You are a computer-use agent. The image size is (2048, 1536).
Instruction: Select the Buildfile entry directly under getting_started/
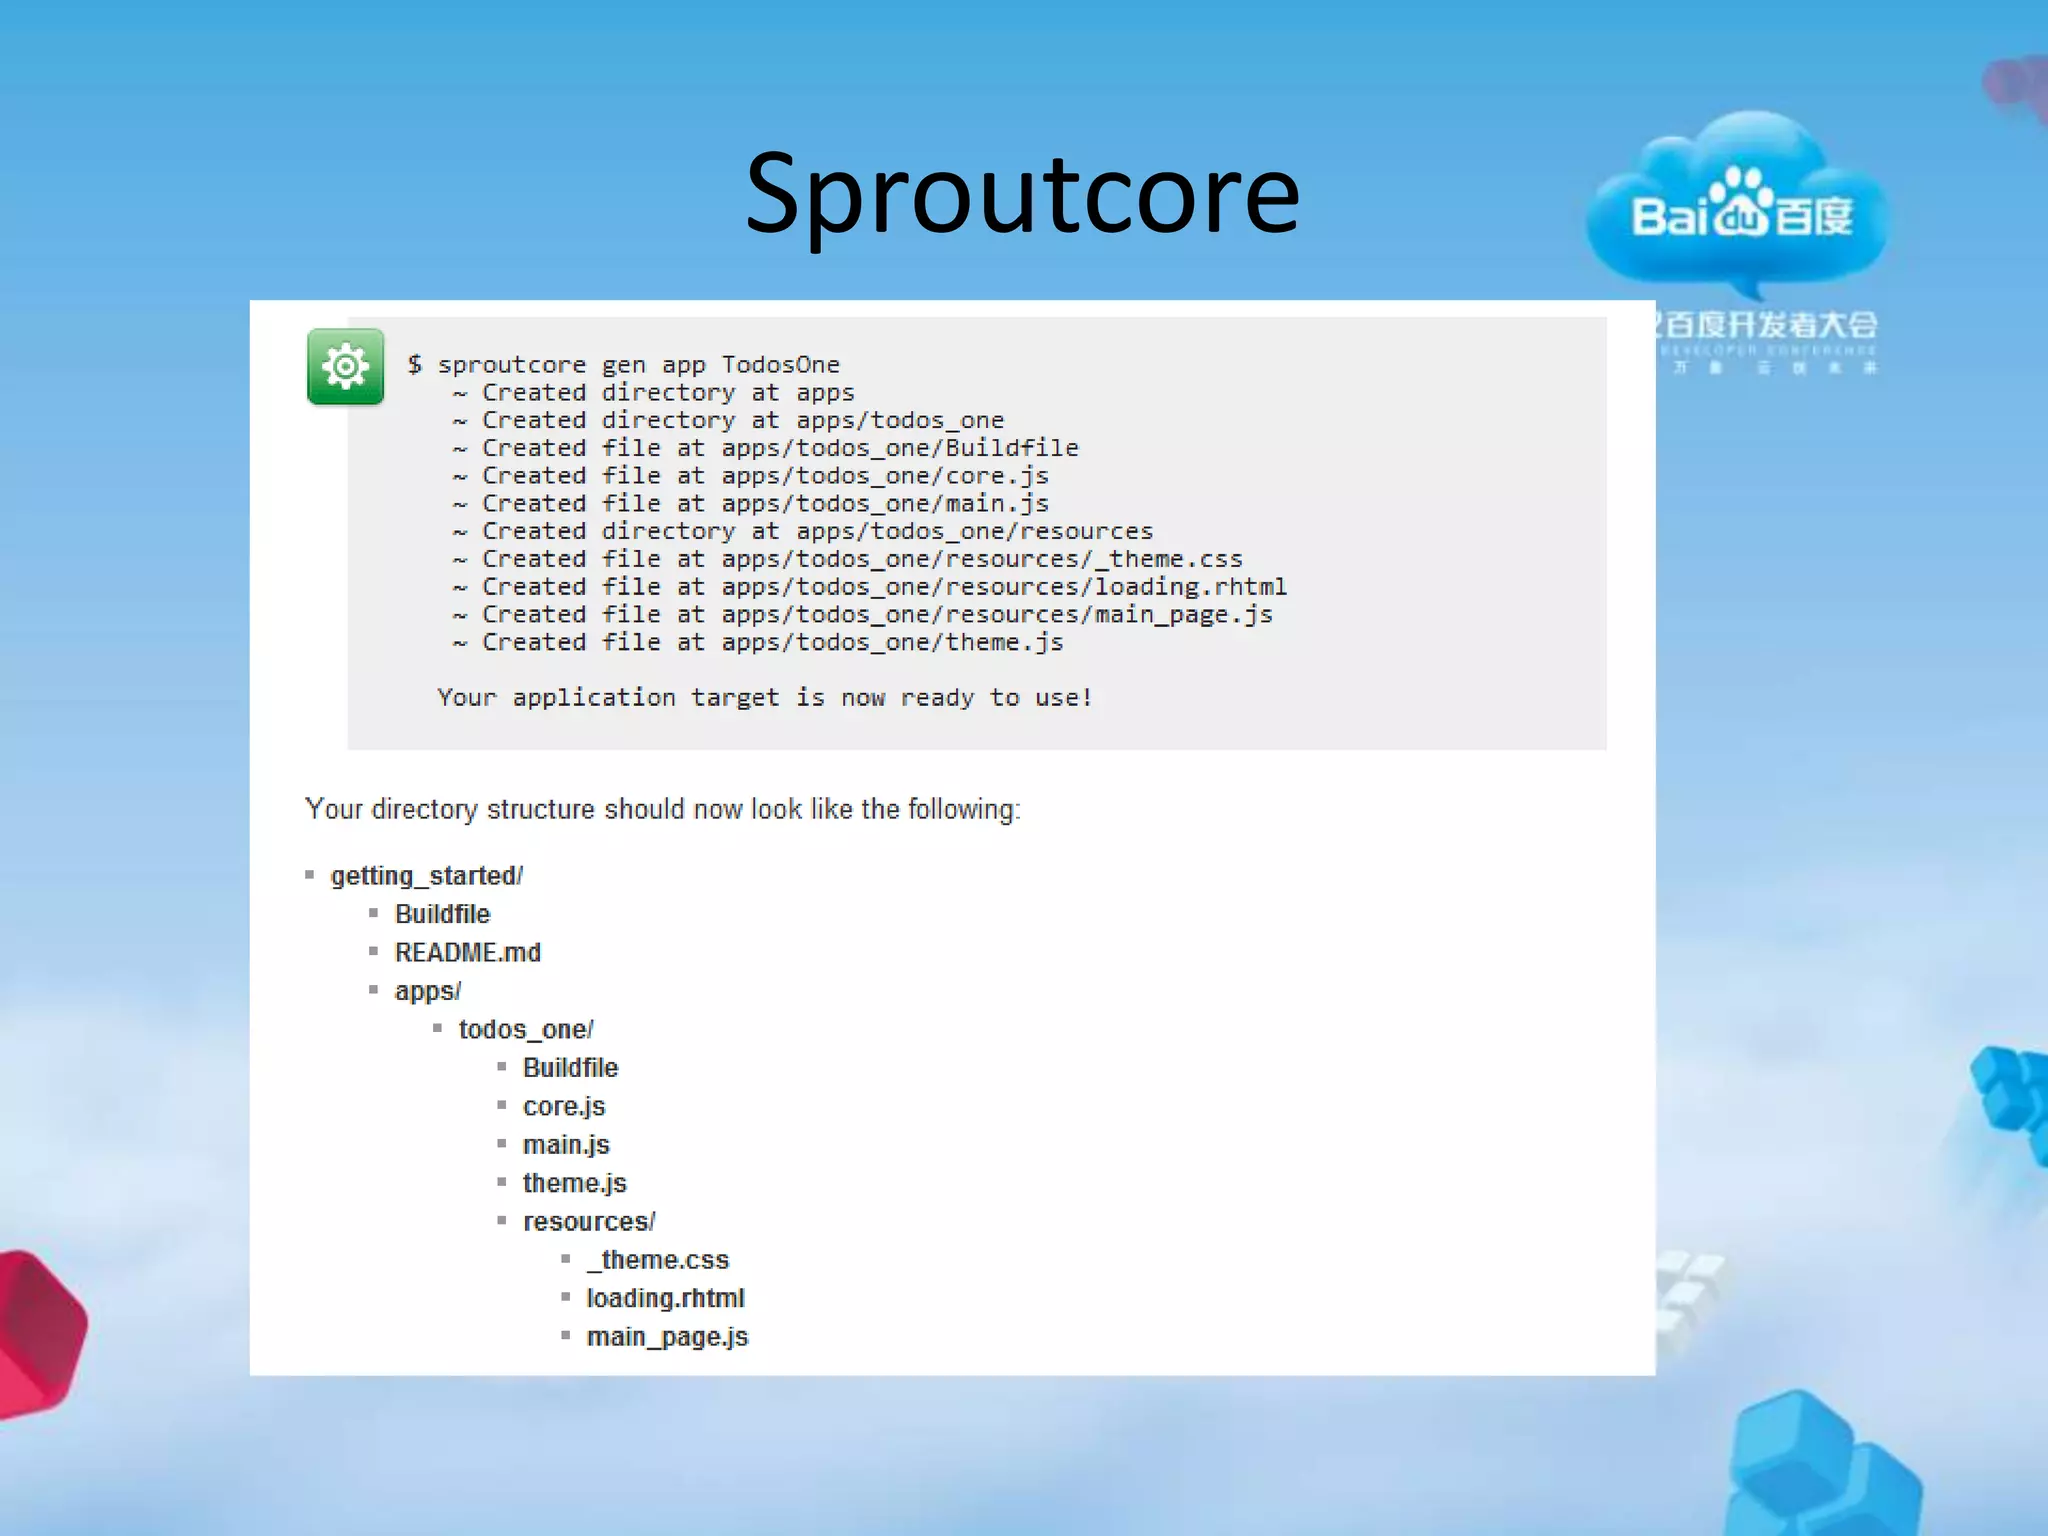click(x=443, y=914)
